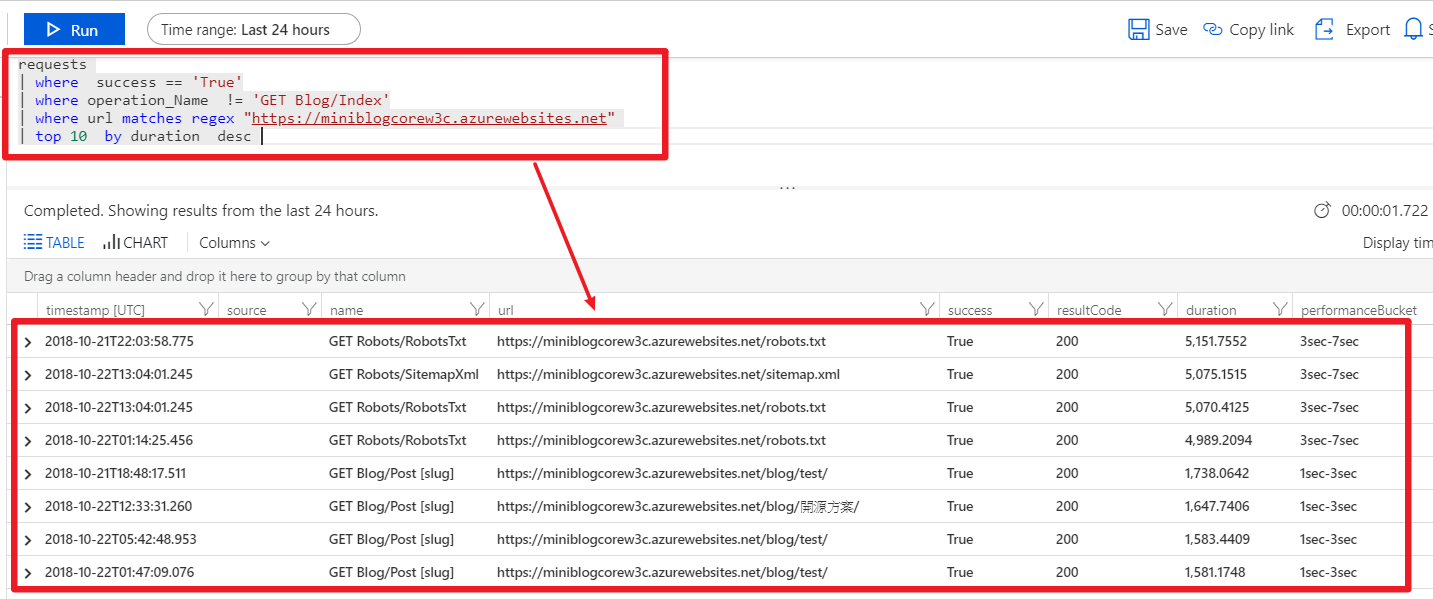The width and height of the screenshot is (1433, 599).
Task: Click the 'GET Blog/Index' string in query
Action: coord(321,100)
